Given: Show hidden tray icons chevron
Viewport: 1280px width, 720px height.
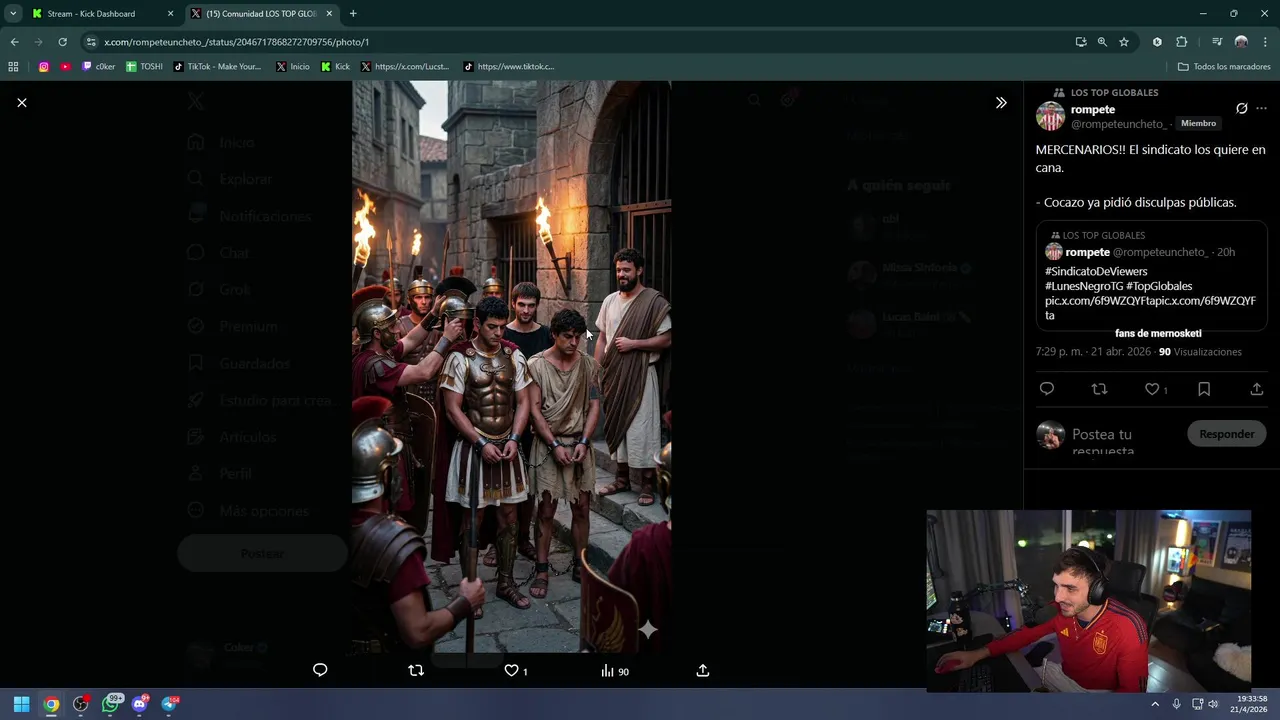Looking at the screenshot, I should [1155, 704].
